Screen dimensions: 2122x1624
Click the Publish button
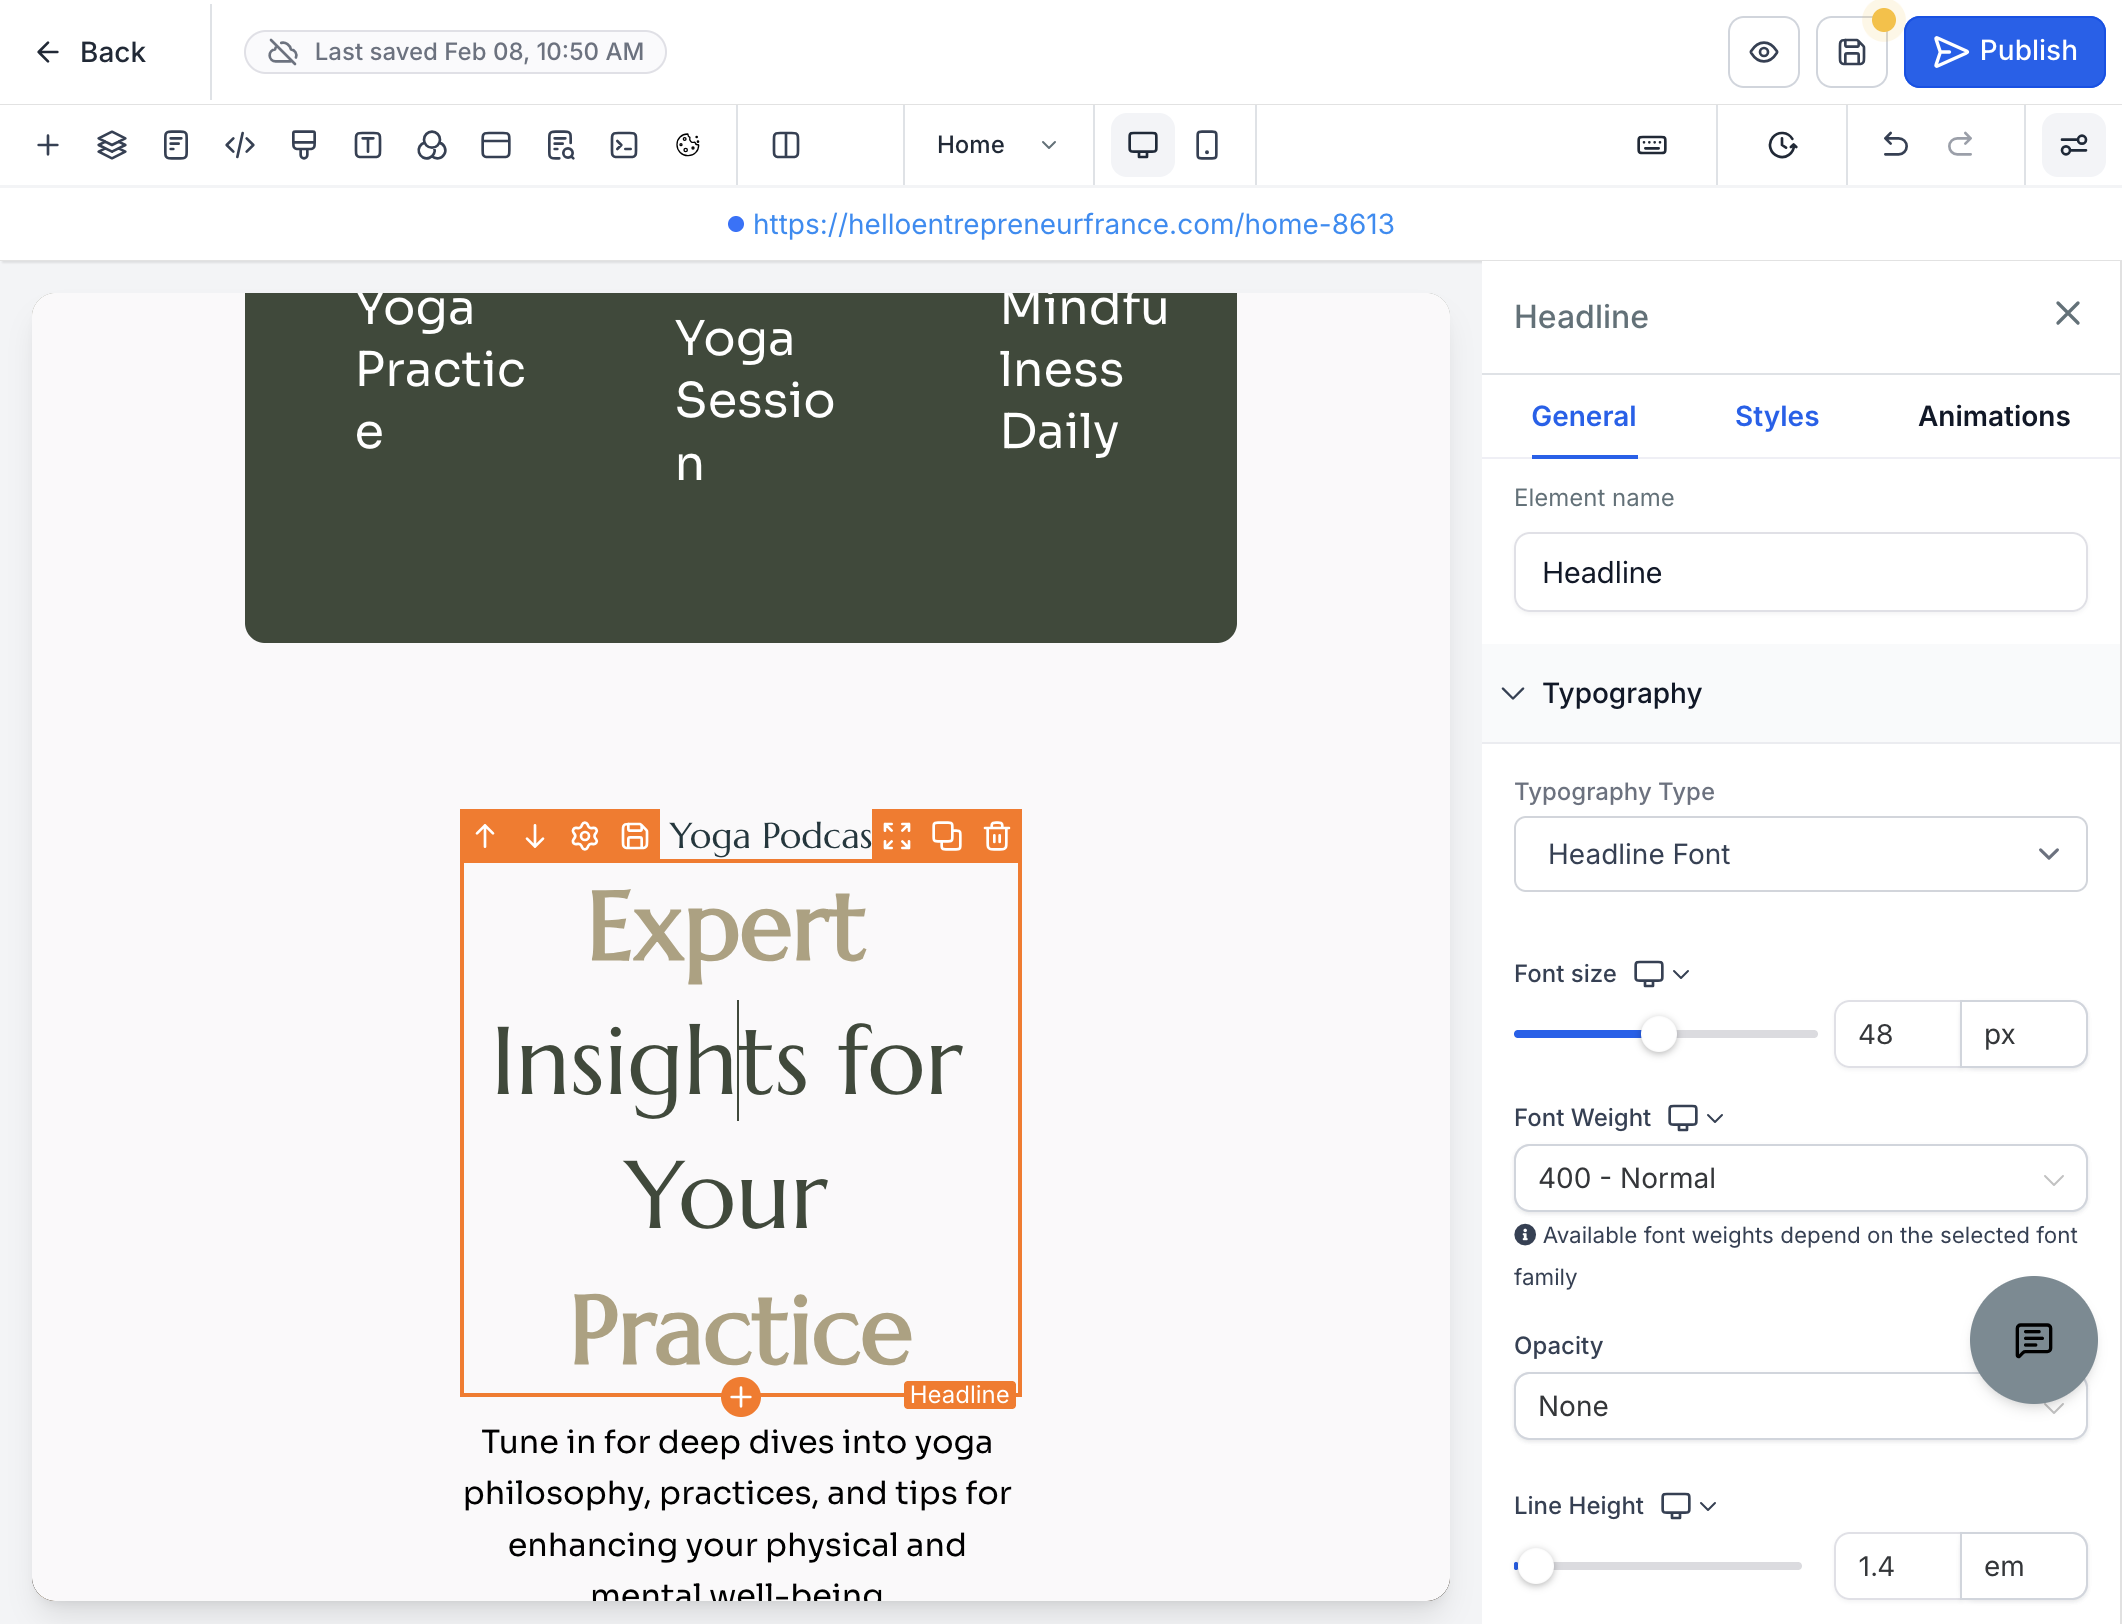click(2004, 52)
